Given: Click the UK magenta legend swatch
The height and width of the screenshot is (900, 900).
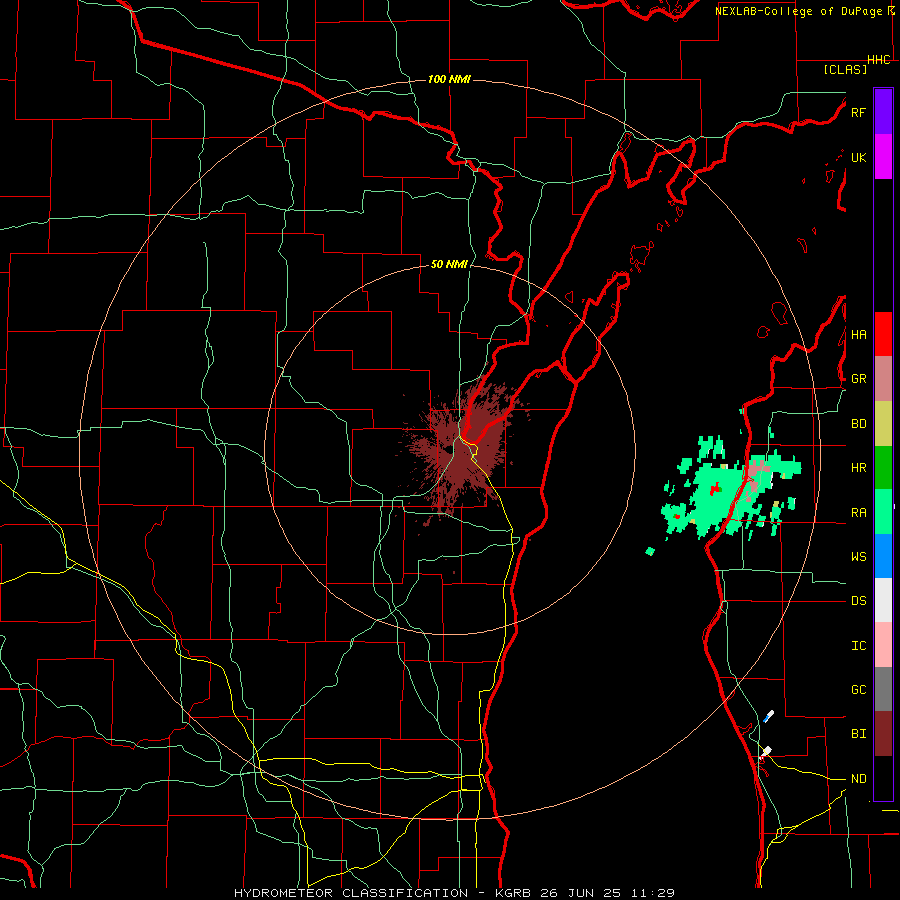Looking at the screenshot, I should (x=883, y=157).
